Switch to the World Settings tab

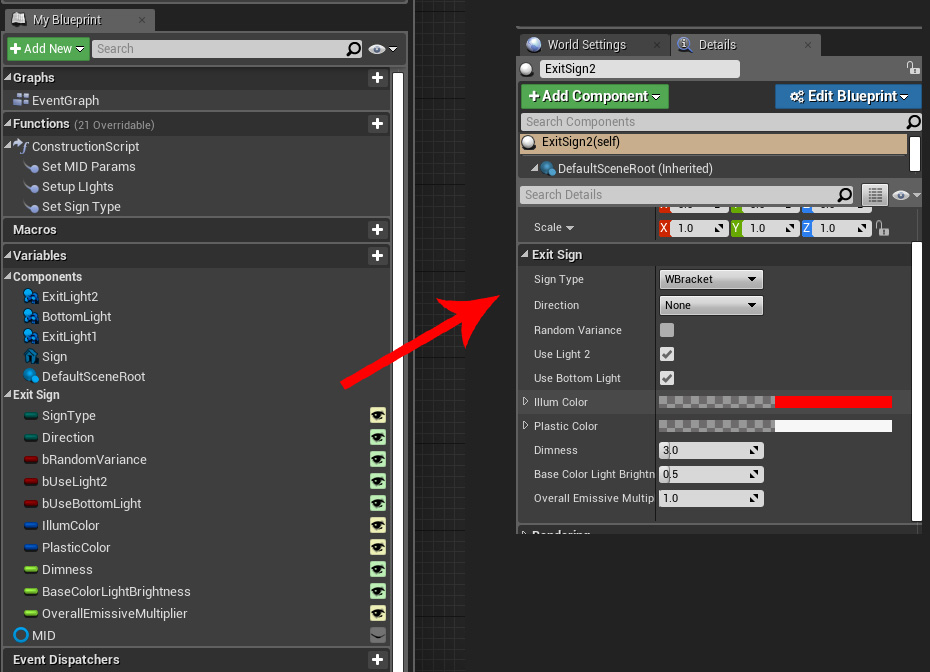[594, 45]
